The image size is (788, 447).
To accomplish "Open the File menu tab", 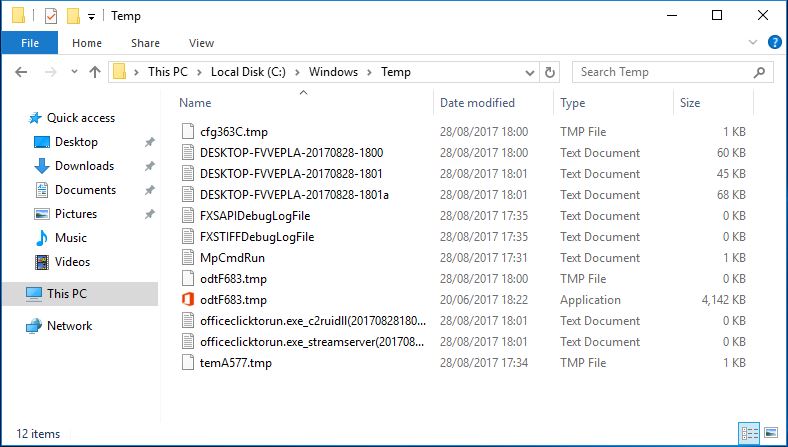I will click(x=30, y=43).
